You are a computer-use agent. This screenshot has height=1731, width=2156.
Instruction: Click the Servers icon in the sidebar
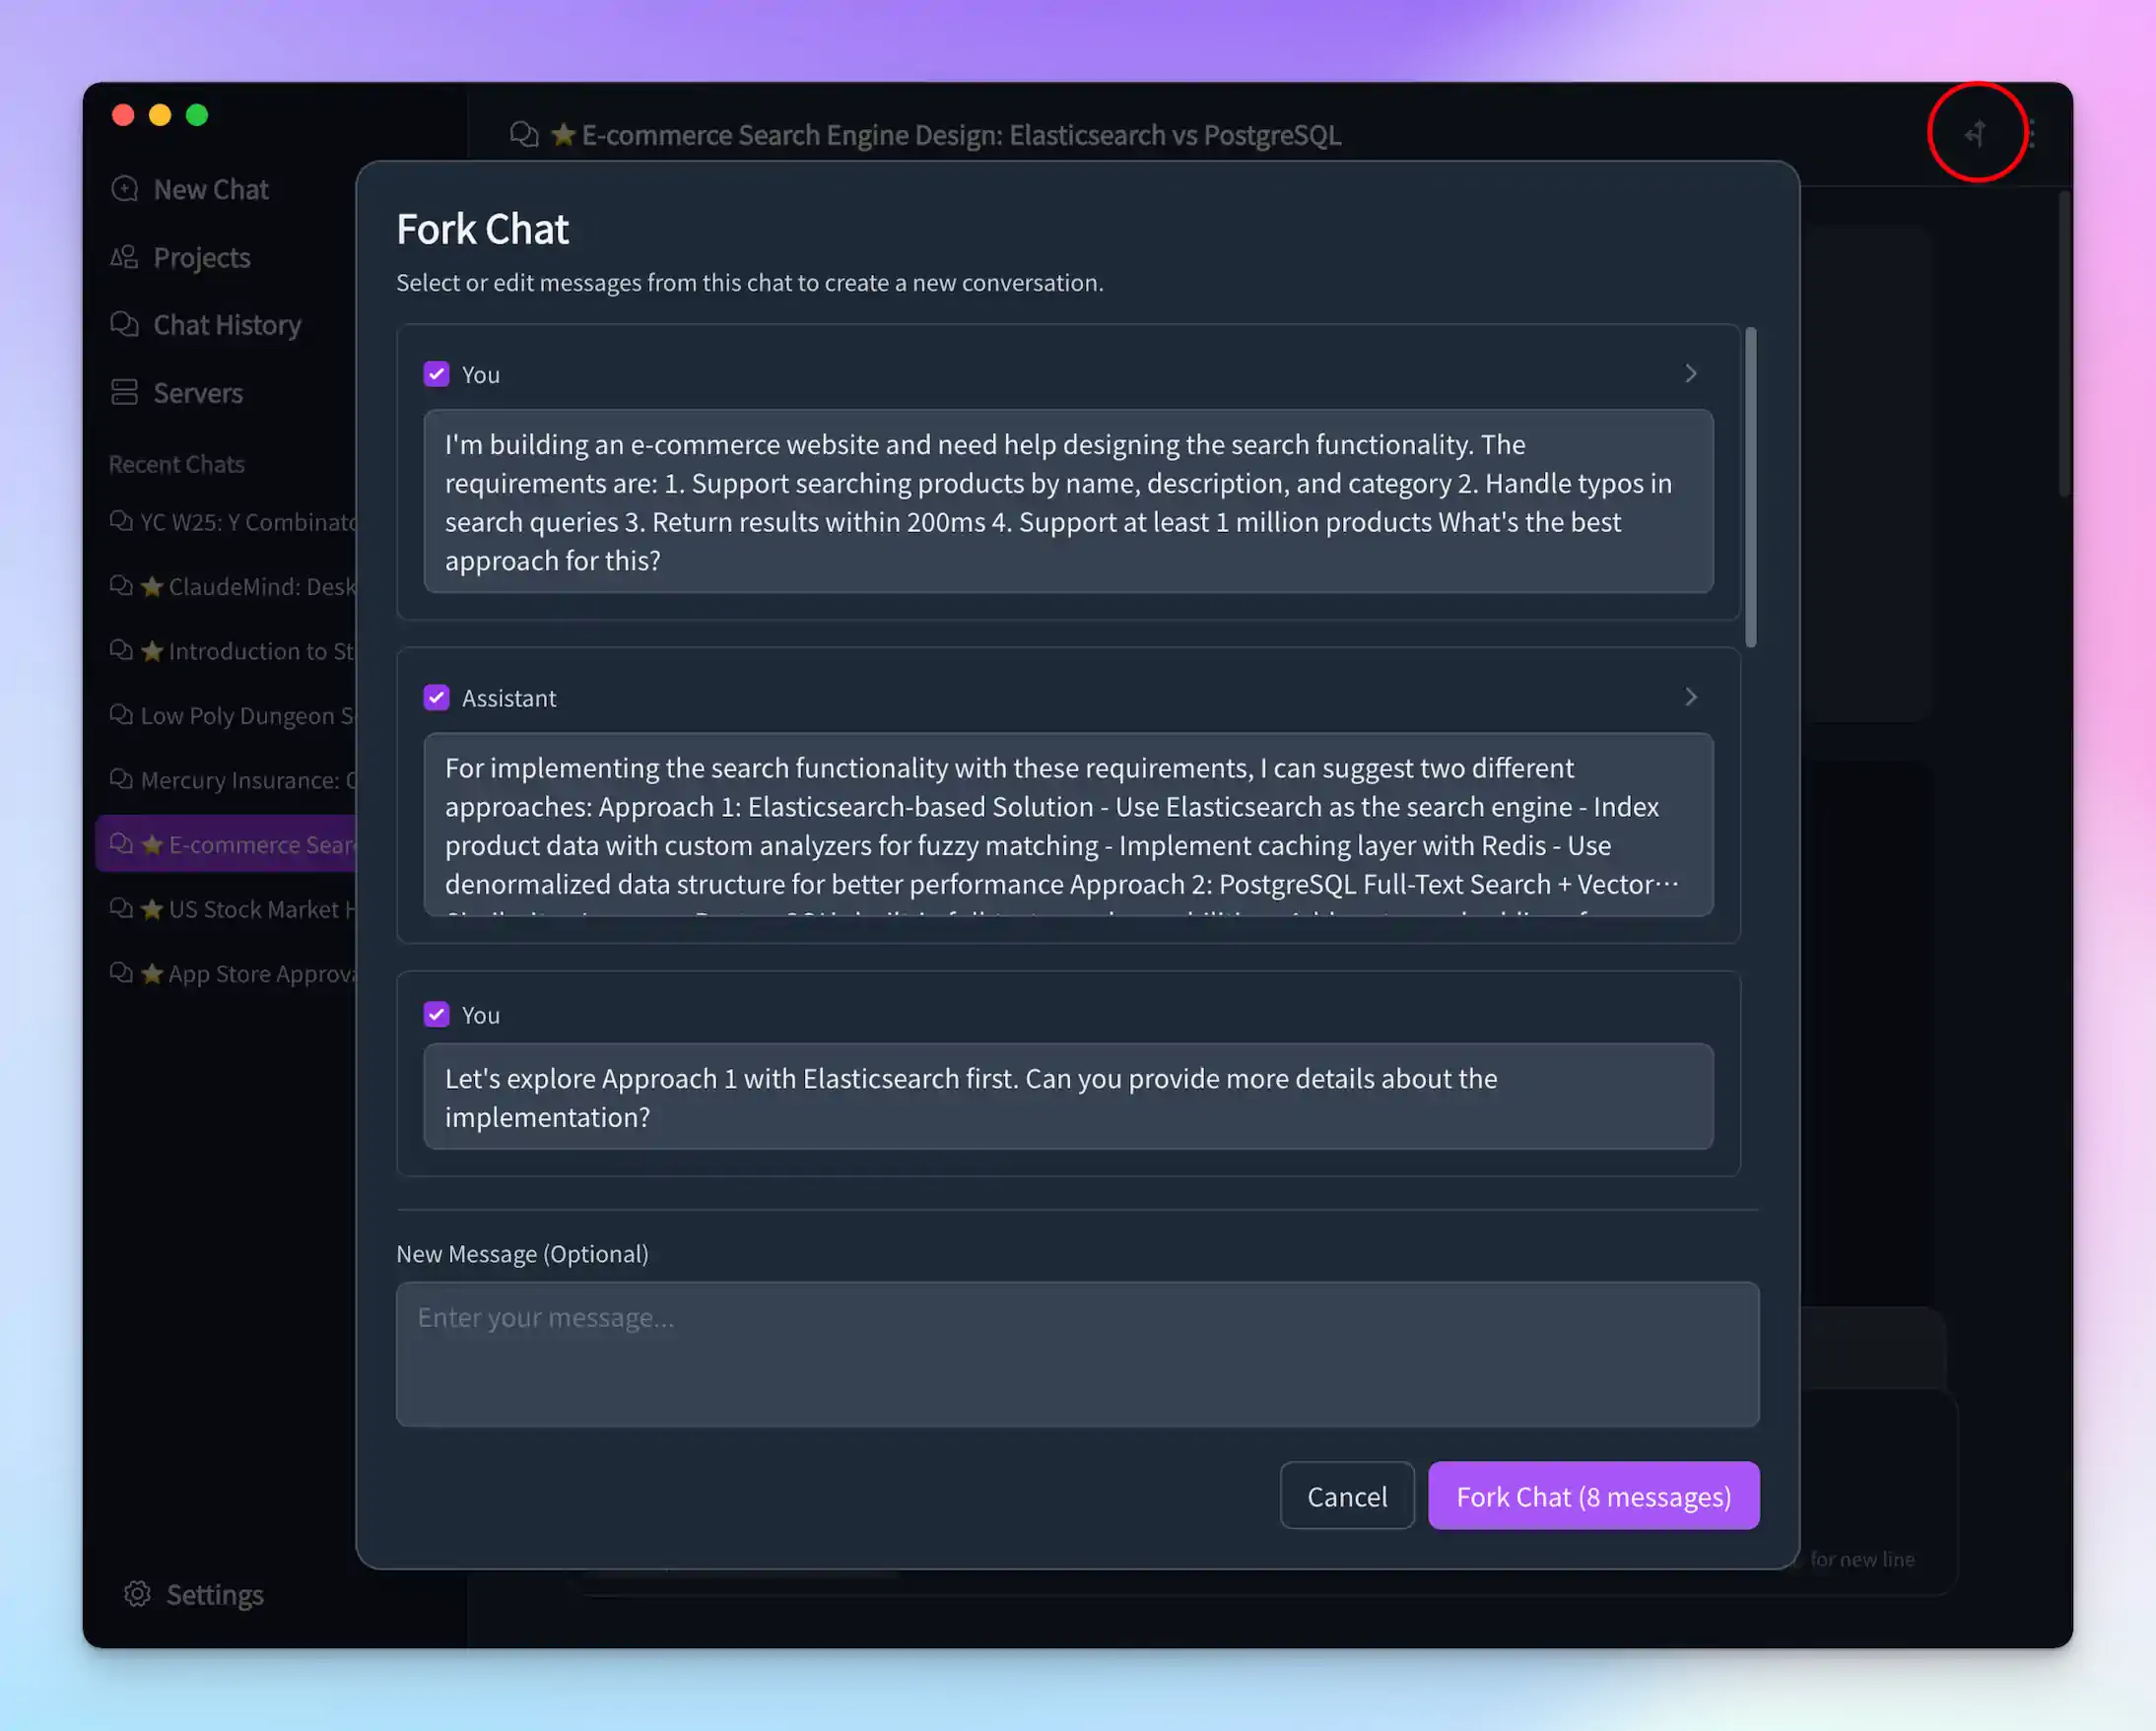click(x=124, y=392)
